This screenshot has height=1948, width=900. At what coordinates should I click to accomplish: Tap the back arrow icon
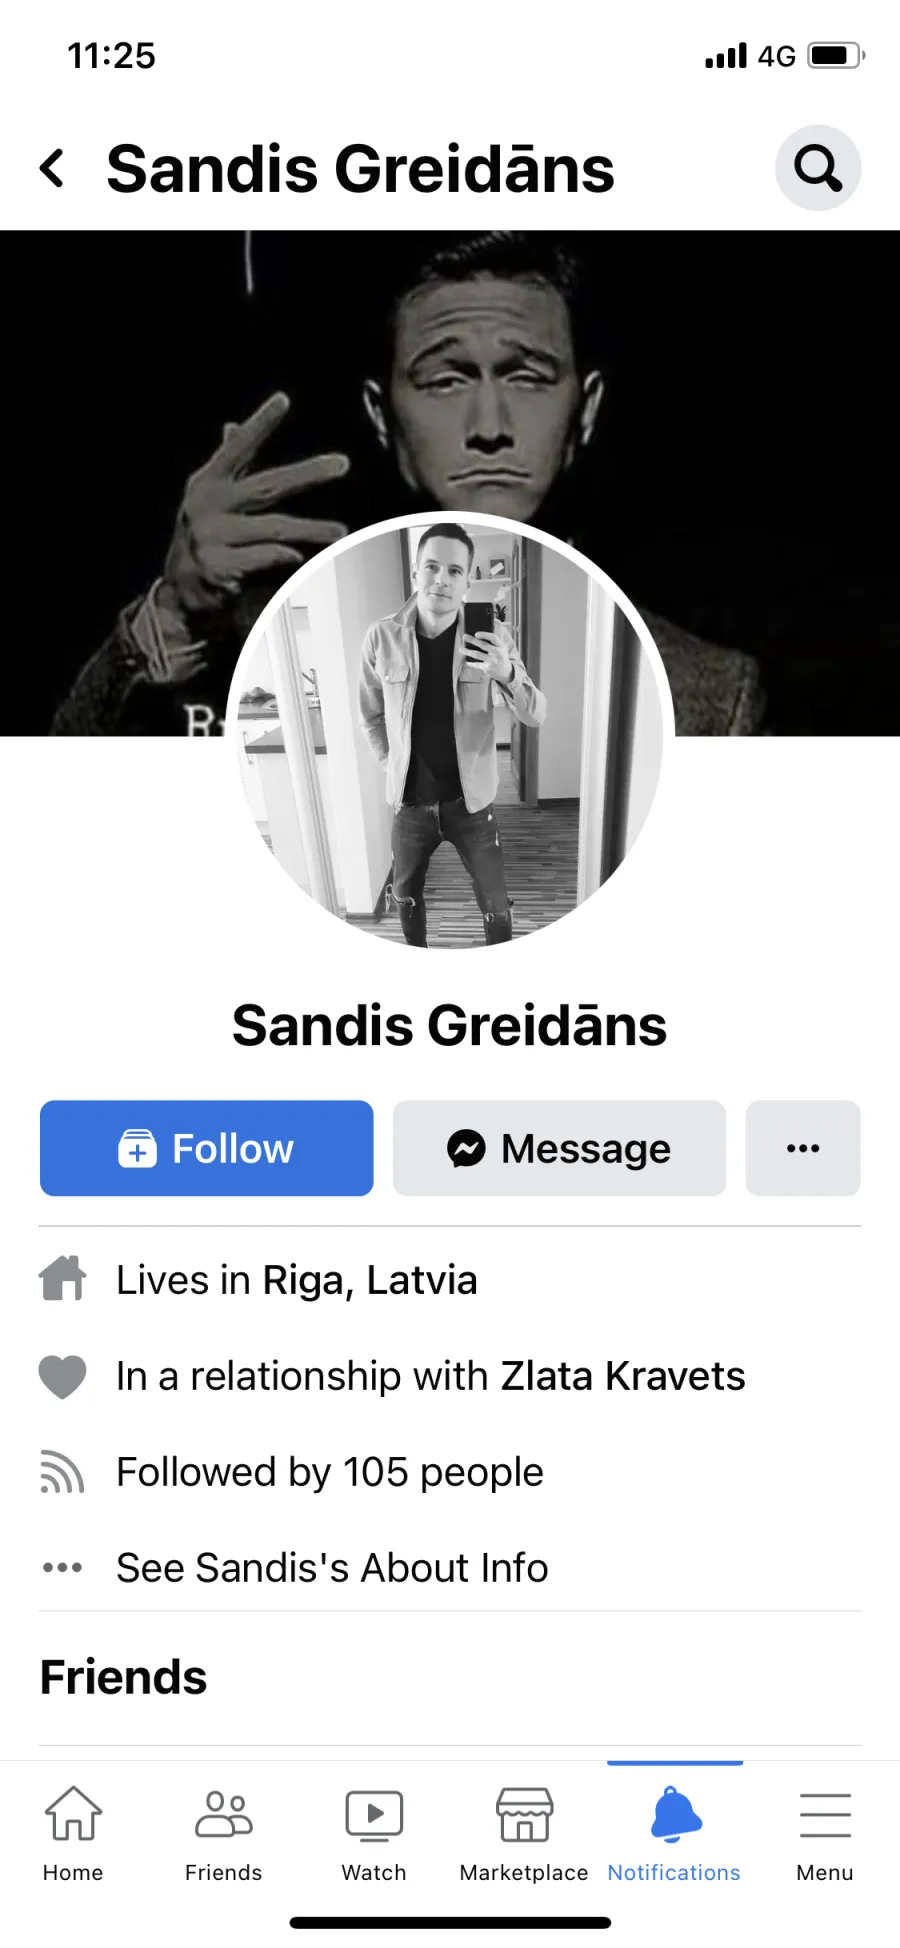point(52,168)
